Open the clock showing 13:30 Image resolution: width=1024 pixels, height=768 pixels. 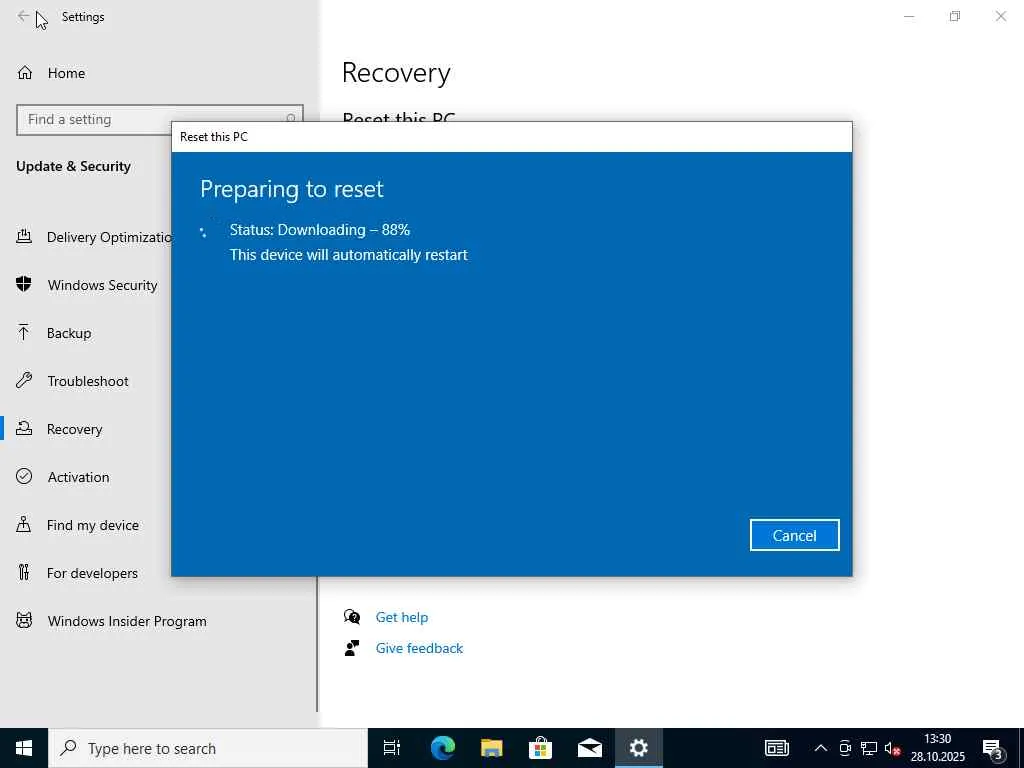(x=938, y=748)
